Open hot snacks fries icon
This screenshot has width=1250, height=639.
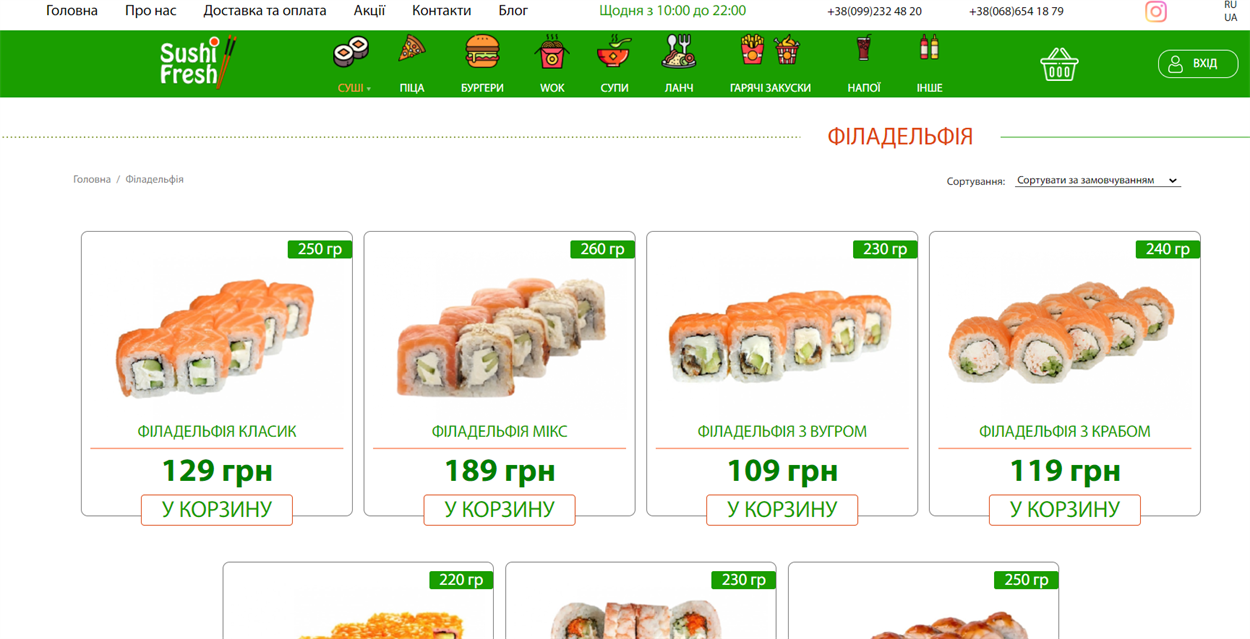coord(770,50)
